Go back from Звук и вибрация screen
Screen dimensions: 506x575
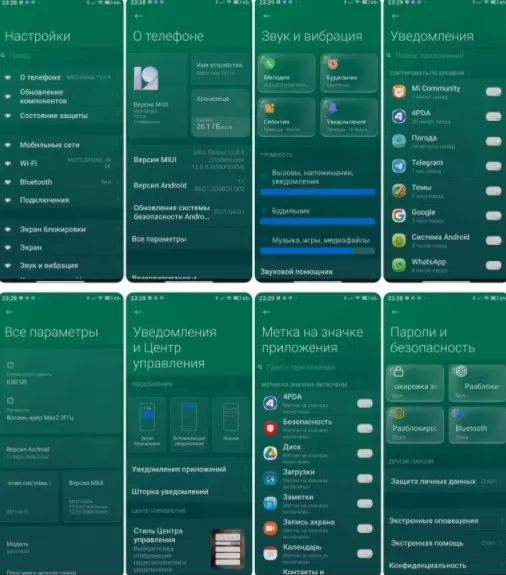click(267, 16)
